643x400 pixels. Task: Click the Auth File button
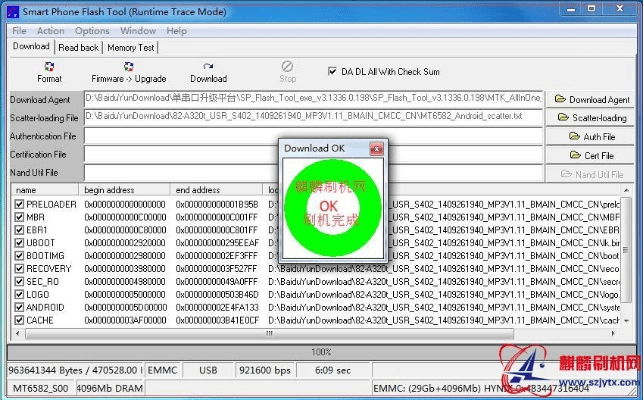(x=592, y=137)
